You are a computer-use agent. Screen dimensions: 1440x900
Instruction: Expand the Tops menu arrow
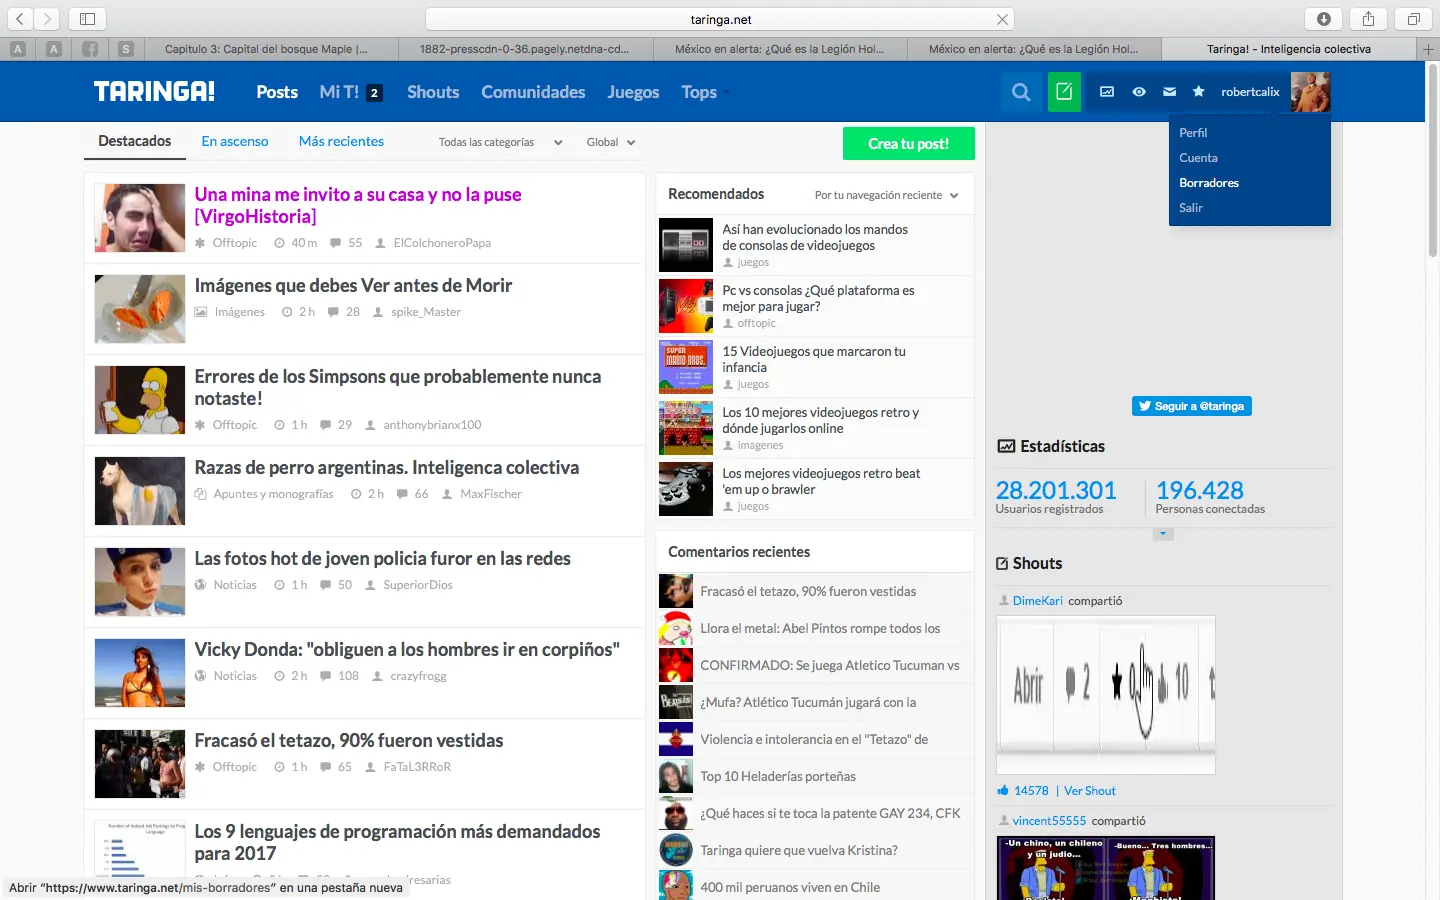[727, 93]
